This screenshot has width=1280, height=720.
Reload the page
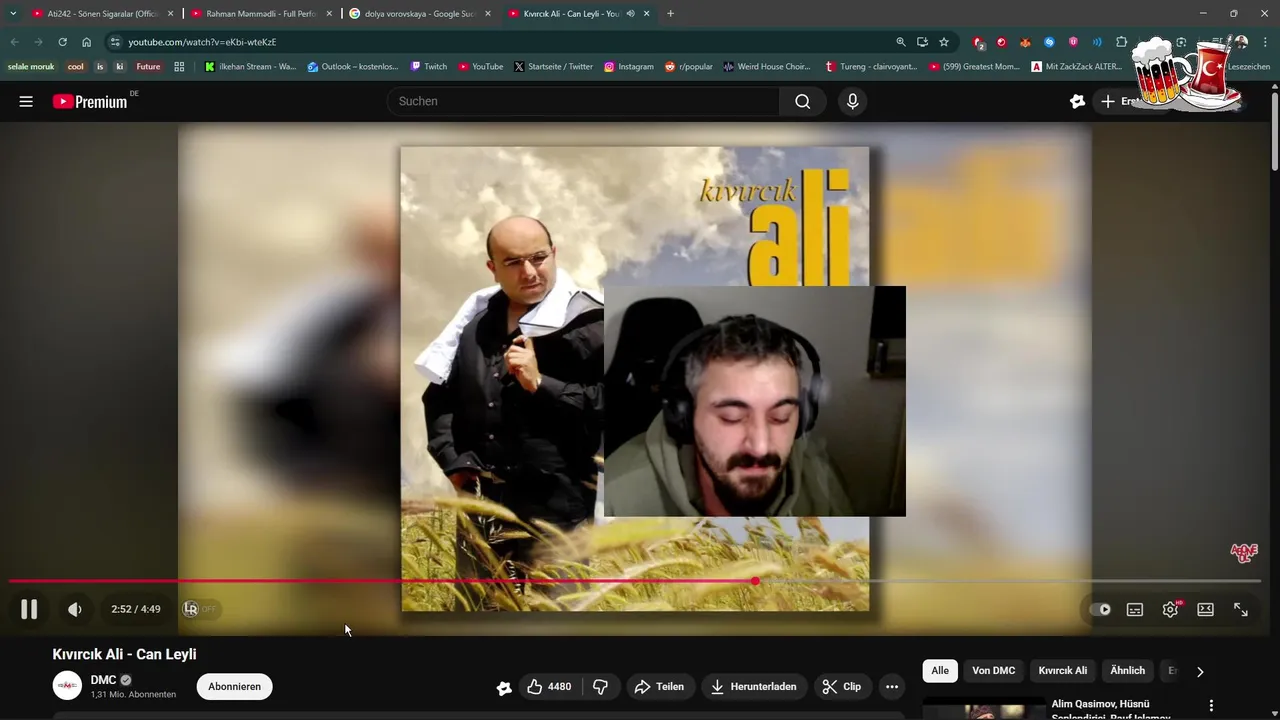pyautogui.click(x=62, y=42)
